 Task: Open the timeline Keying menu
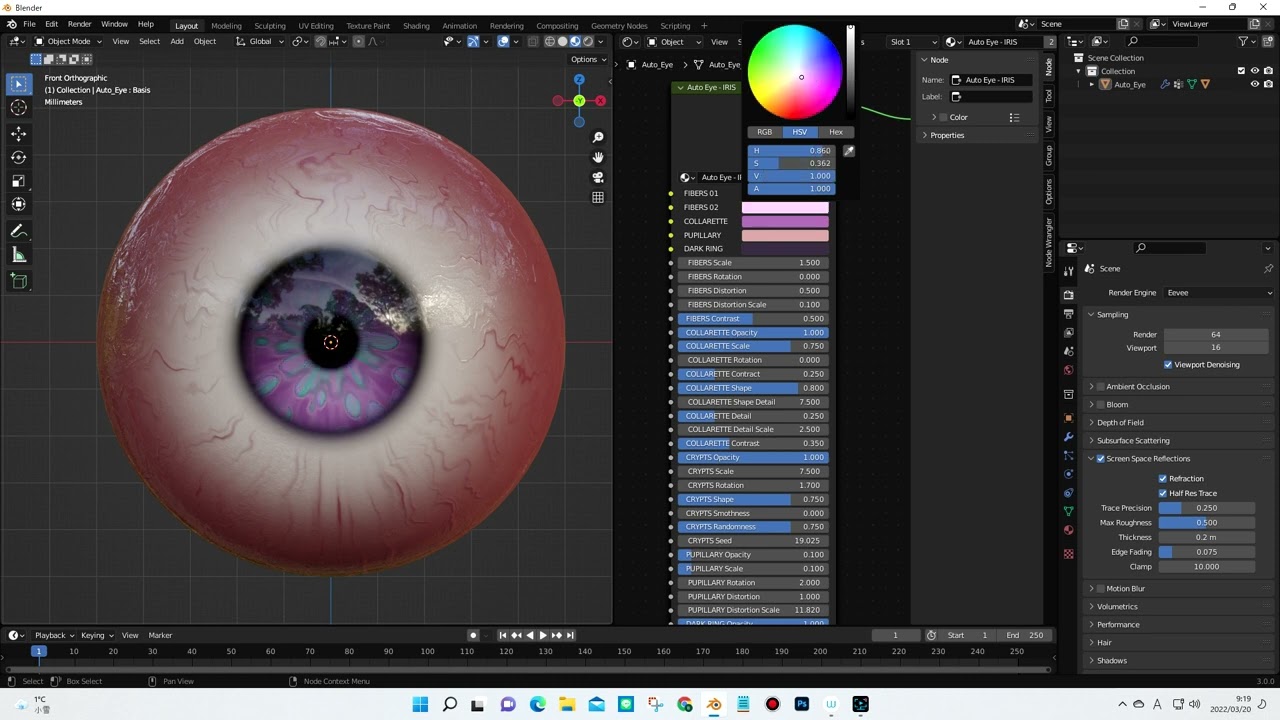[97, 635]
